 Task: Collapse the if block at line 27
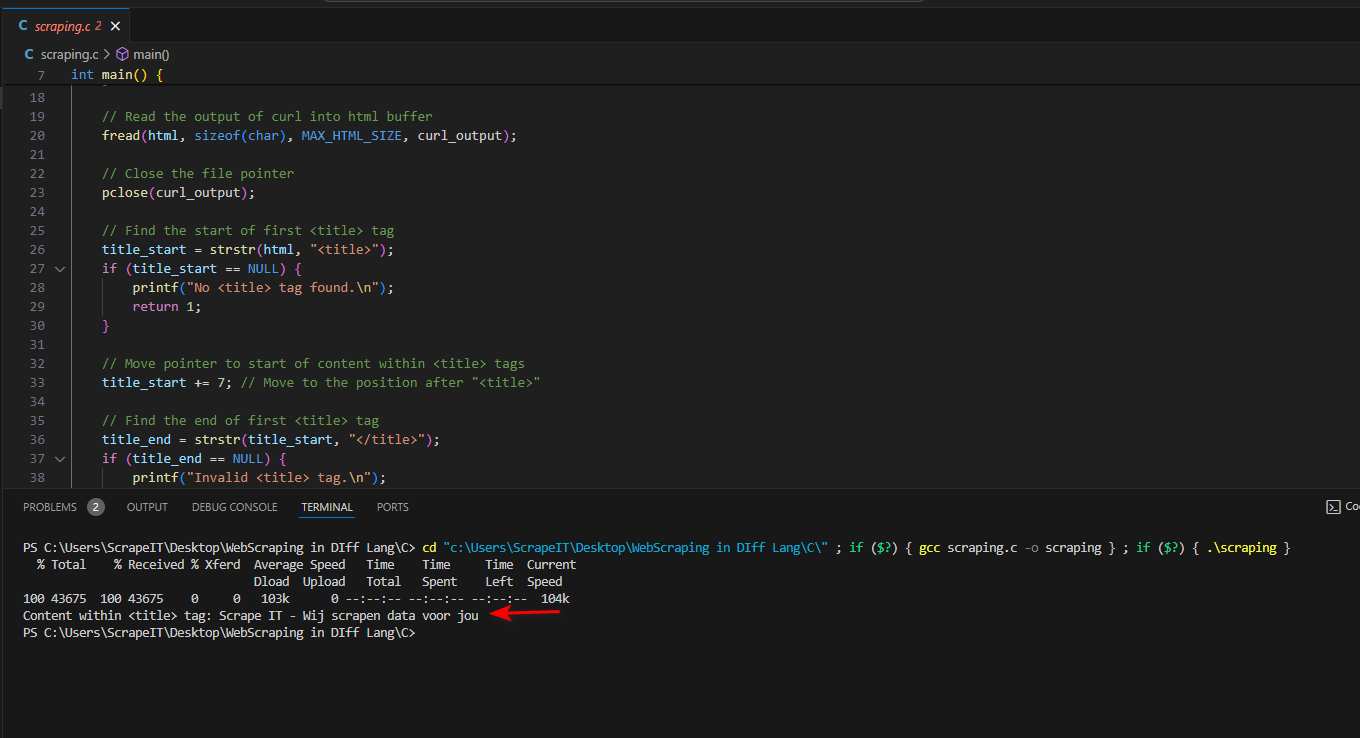point(59,268)
